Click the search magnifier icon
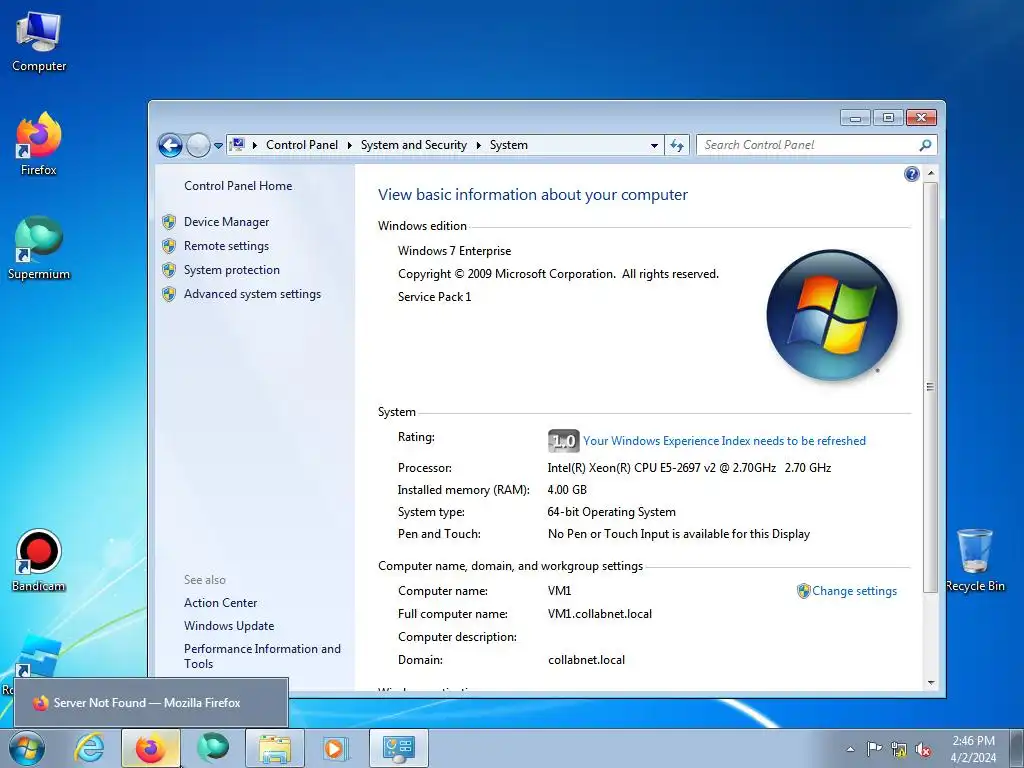Screen dimensions: 1024x768 coord(925,145)
